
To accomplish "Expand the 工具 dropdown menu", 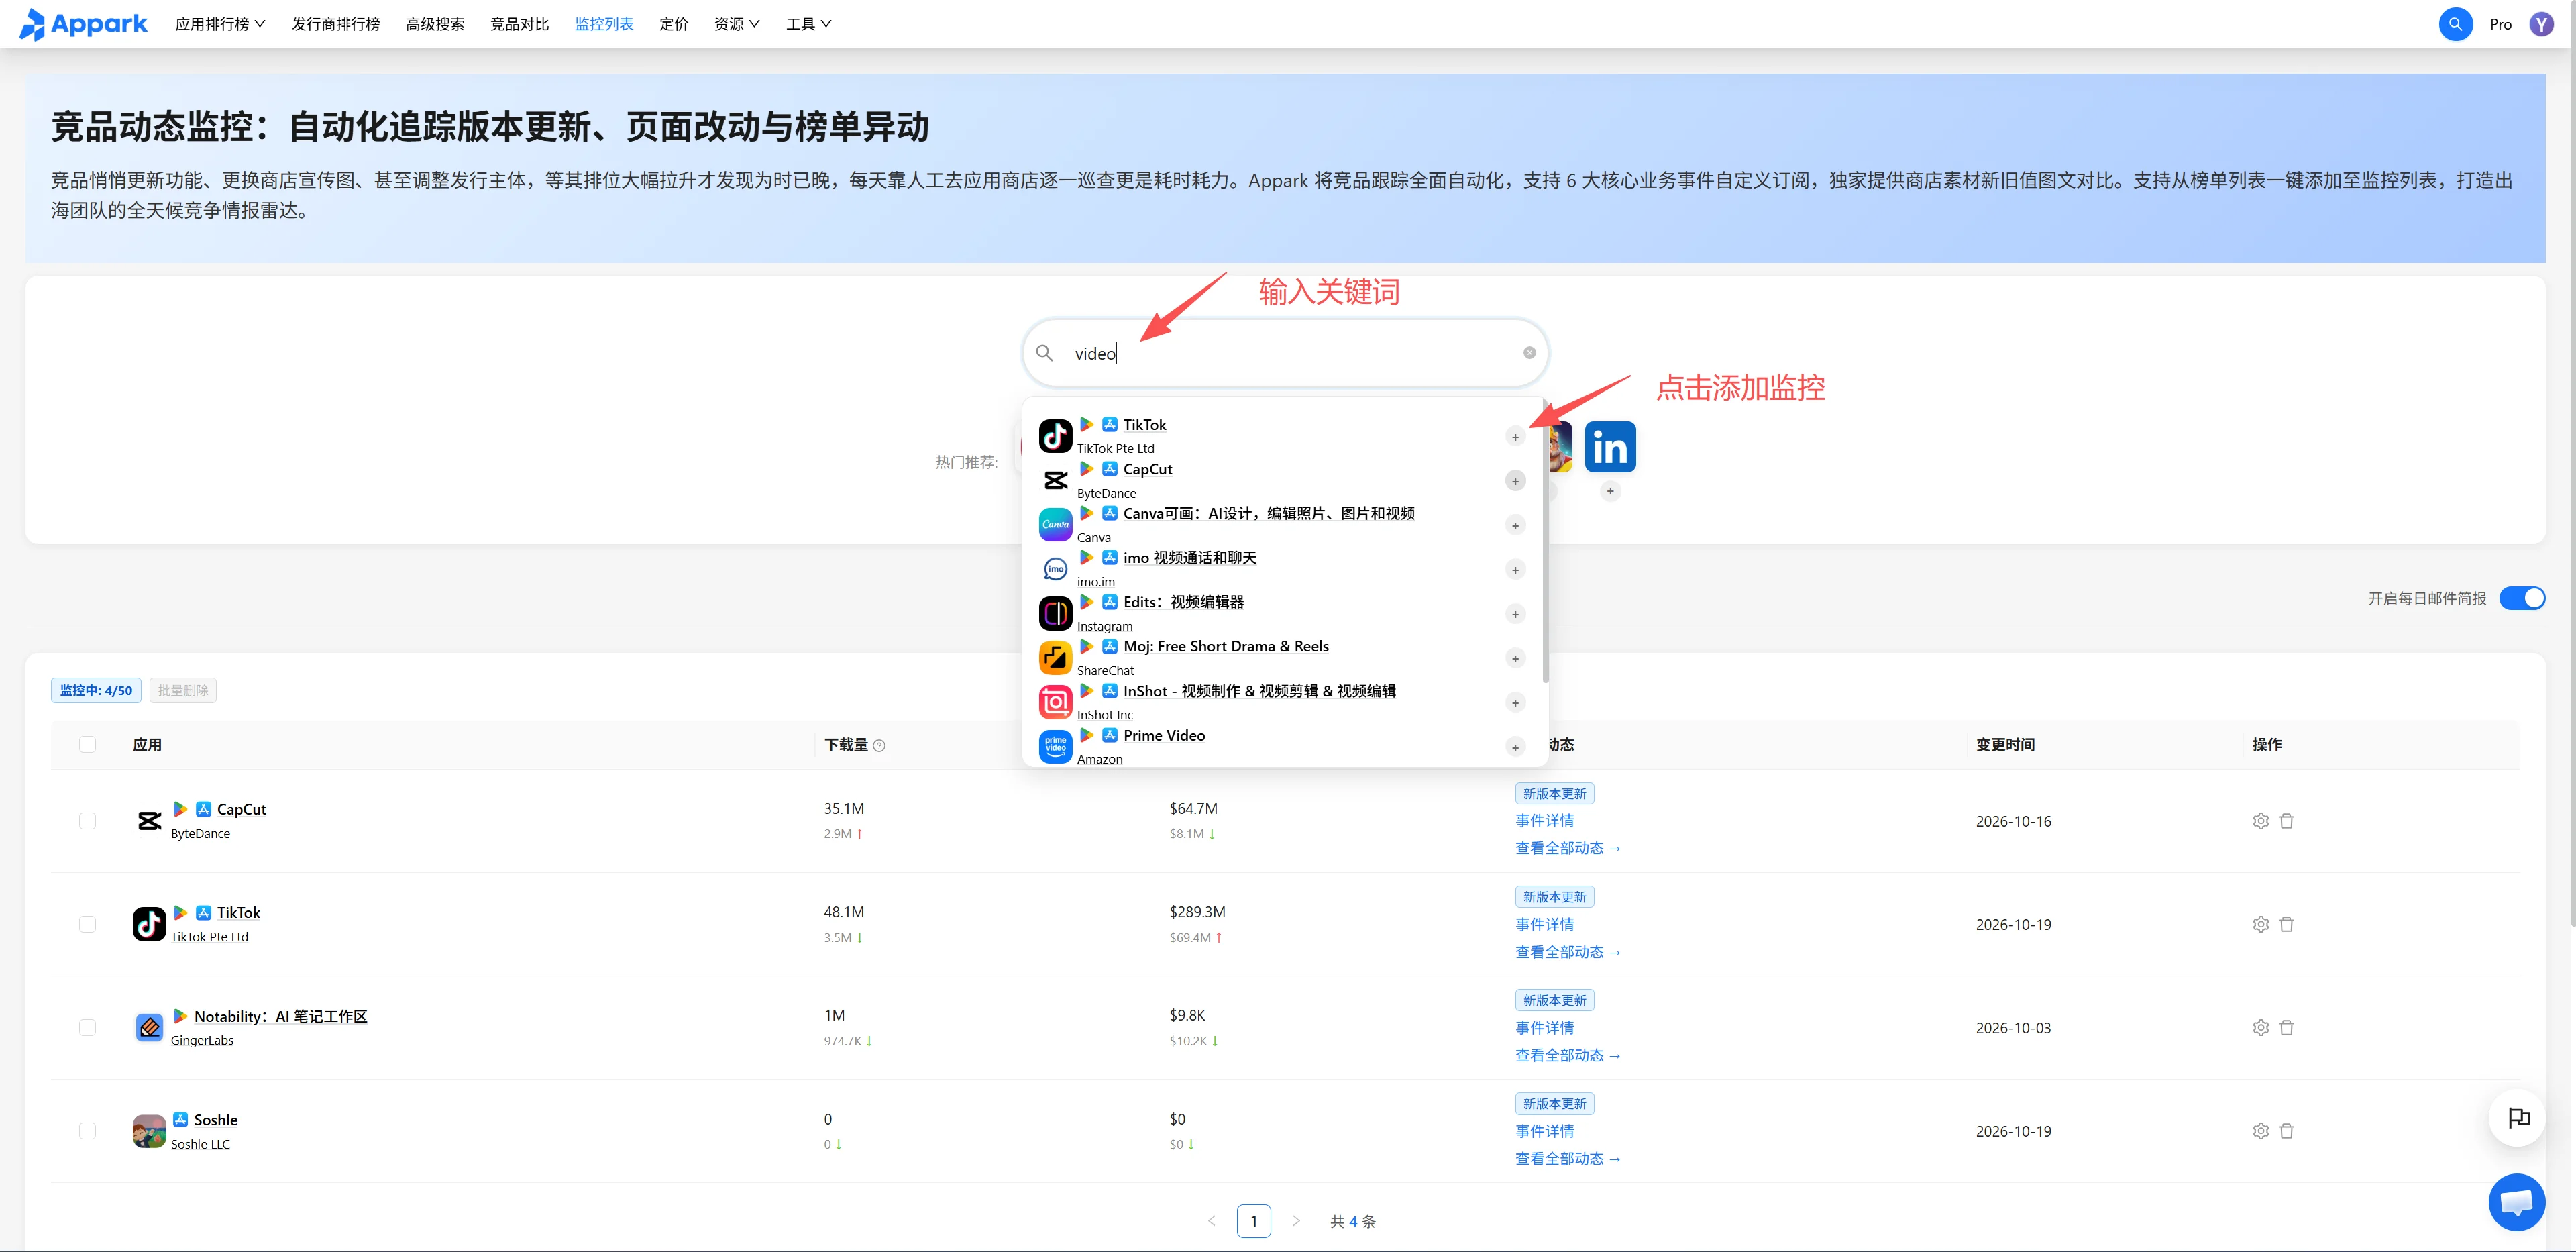I will tap(808, 24).
